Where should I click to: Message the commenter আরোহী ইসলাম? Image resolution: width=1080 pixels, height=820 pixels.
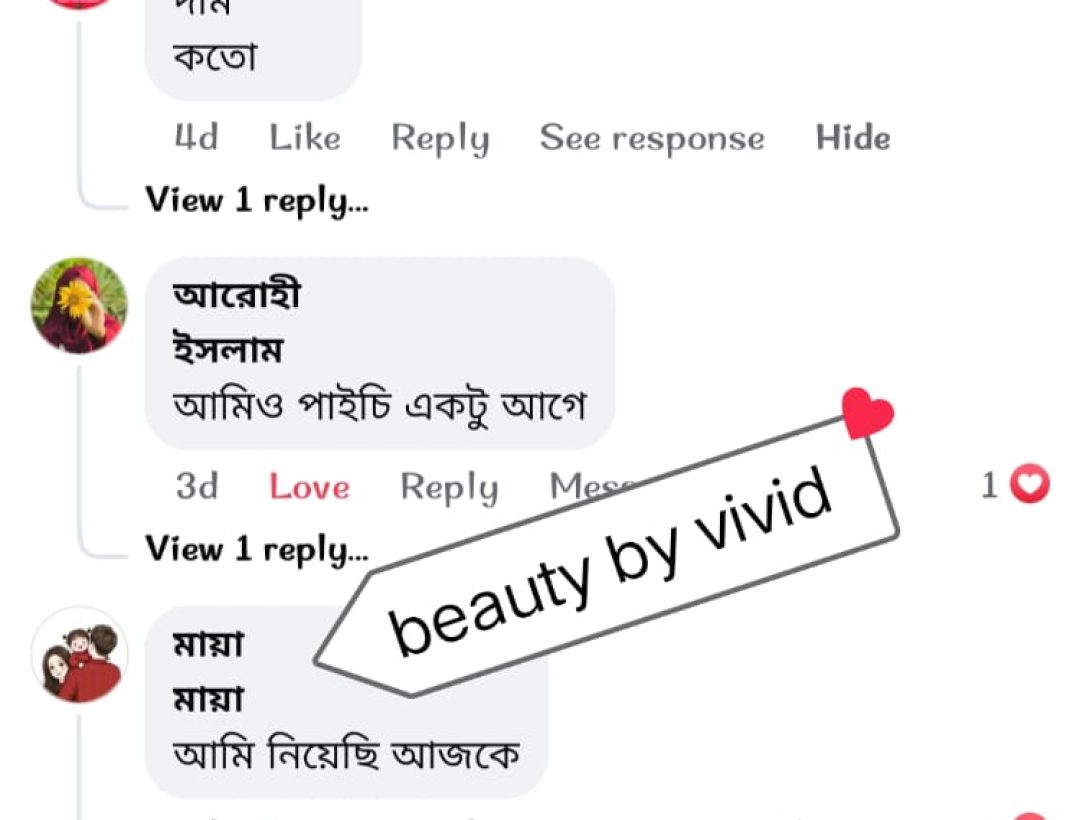point(592,486)
